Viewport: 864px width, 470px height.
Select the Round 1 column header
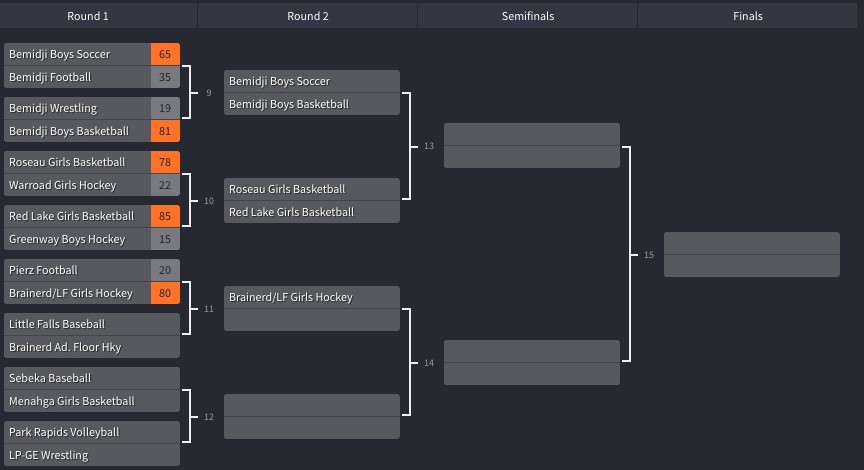coord(88,16)
